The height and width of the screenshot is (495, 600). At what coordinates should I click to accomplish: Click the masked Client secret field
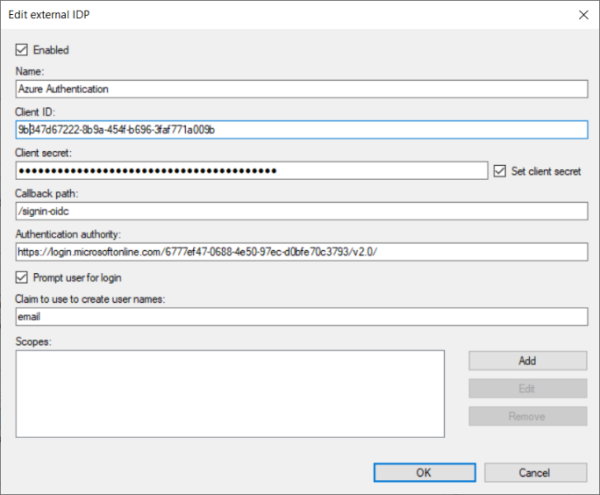tap(250, 171)
